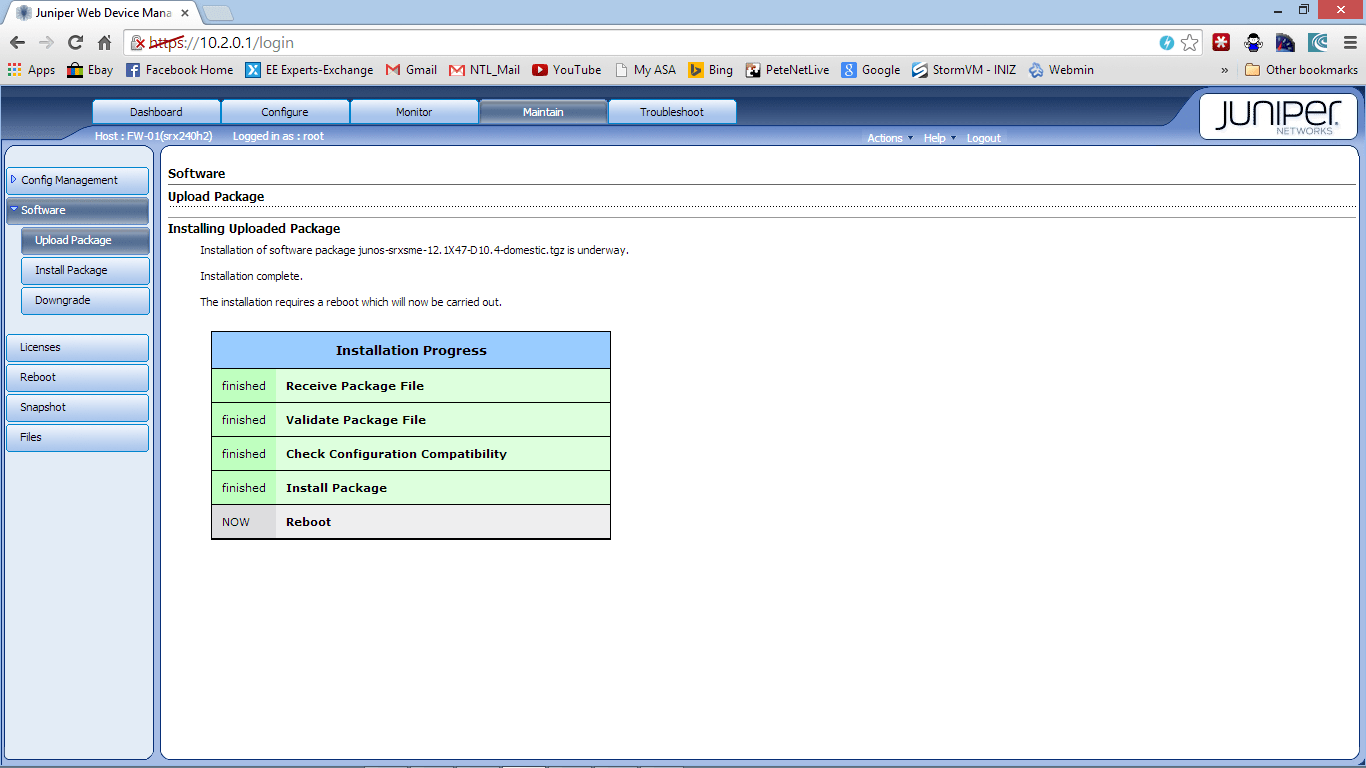The image size is (1366, 768).
Task: Open the Facebook Home bookmark
Action: coord(180,70)
